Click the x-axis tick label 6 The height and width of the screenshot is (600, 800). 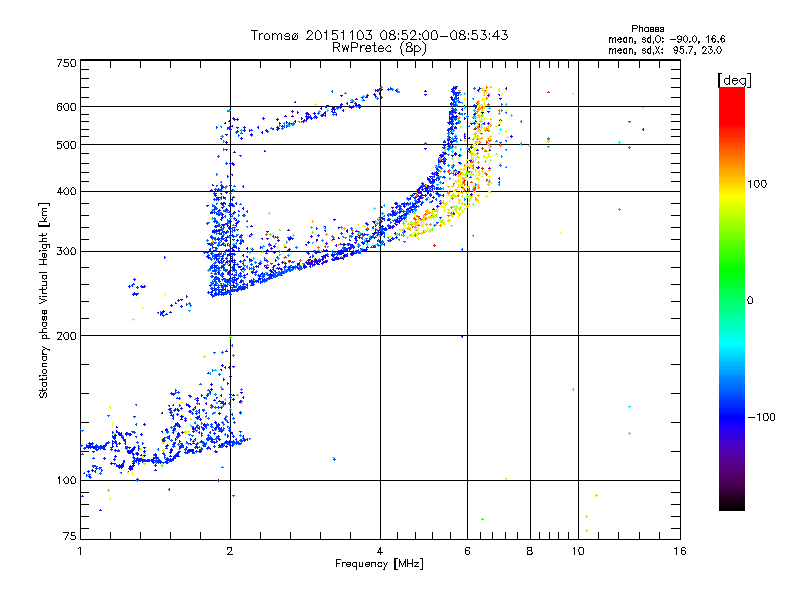467,551
